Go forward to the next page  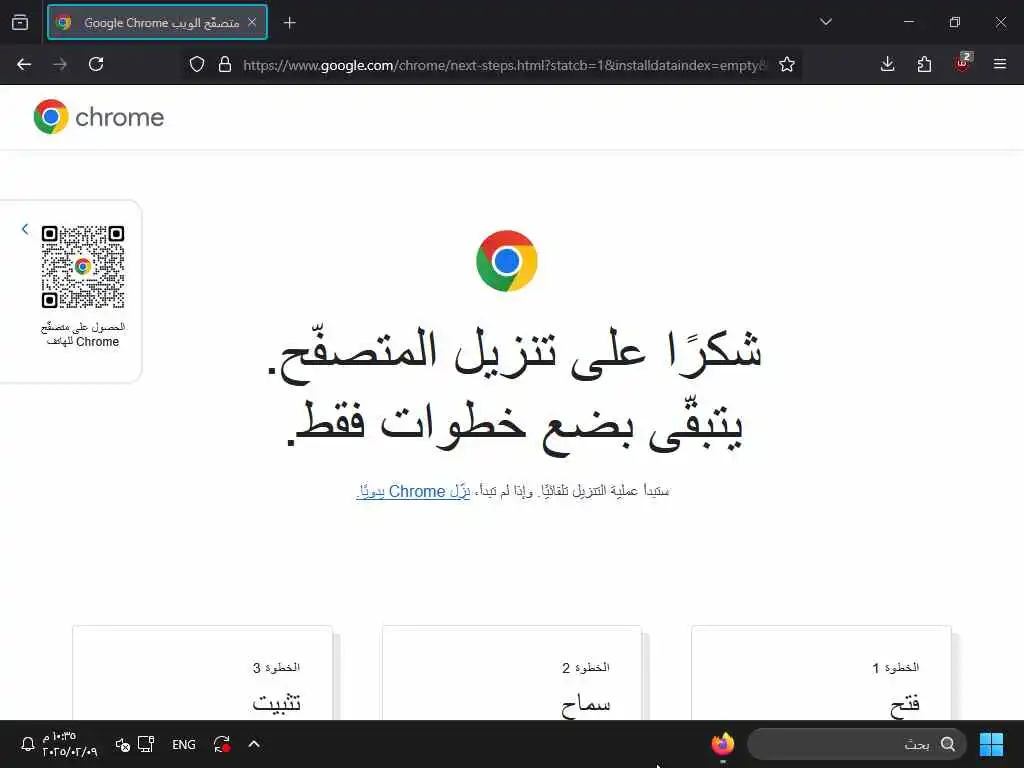tap(60, 64)
